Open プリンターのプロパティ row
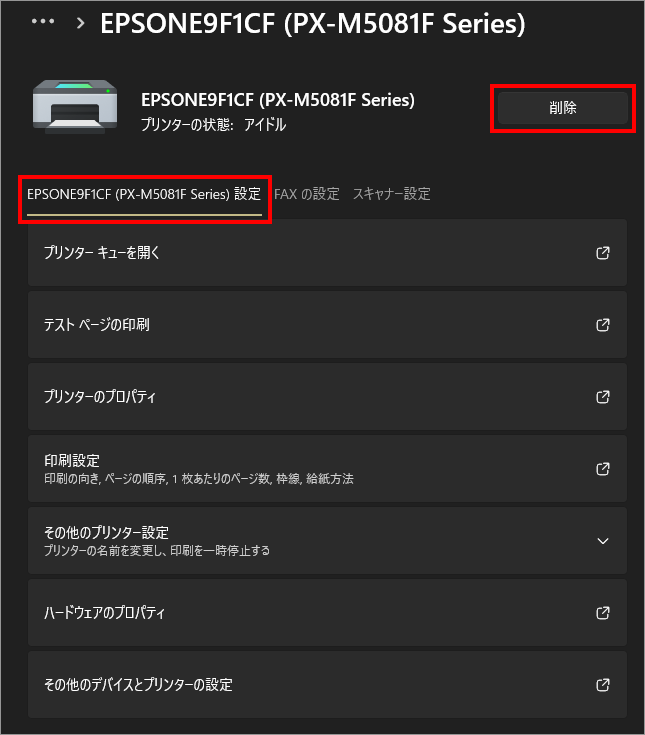645x735 pixels. coord(327,397)
